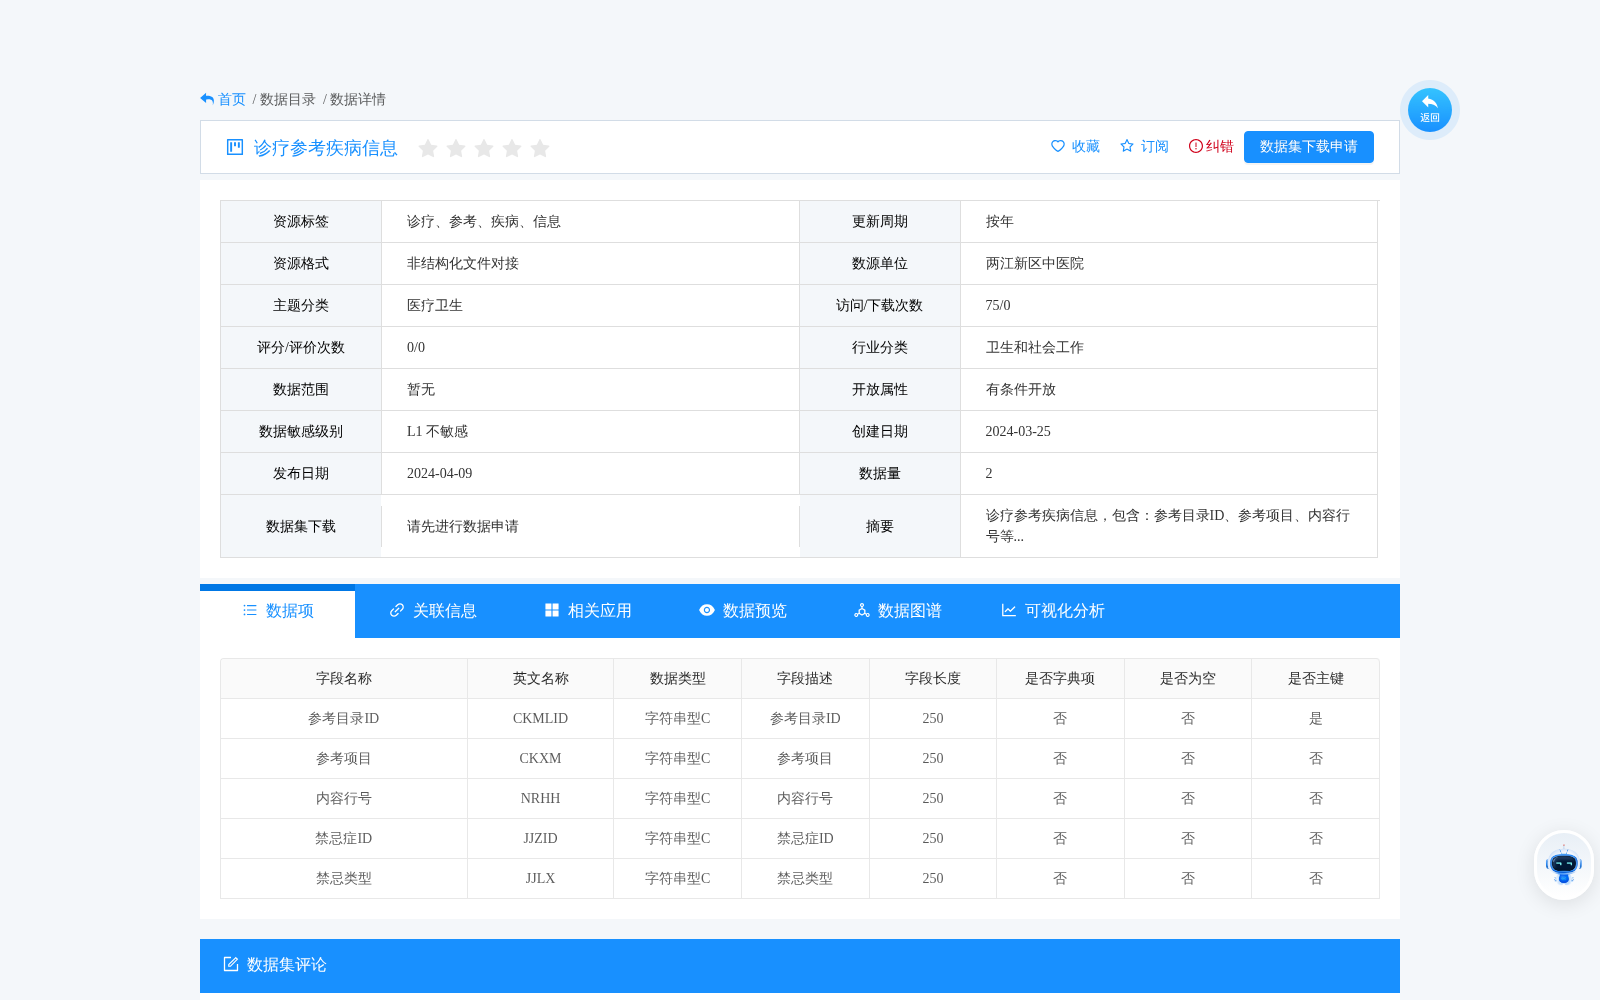The image size is (1600, 1000).
Task: Click the fourth rating star
Action: pos(512,148)
